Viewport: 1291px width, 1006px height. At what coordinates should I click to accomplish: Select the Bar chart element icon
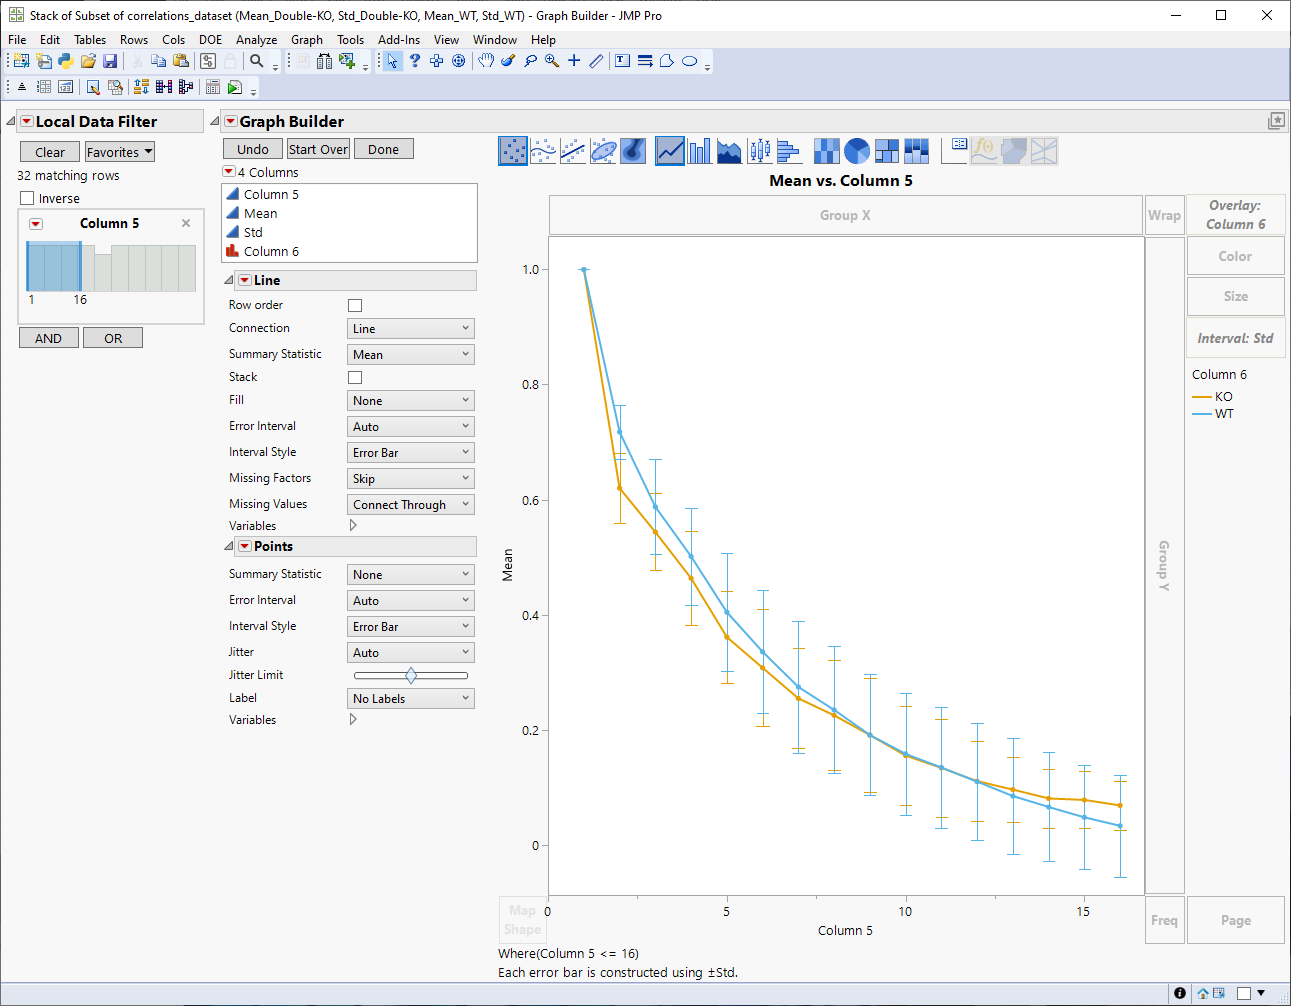tap(700, 151)
